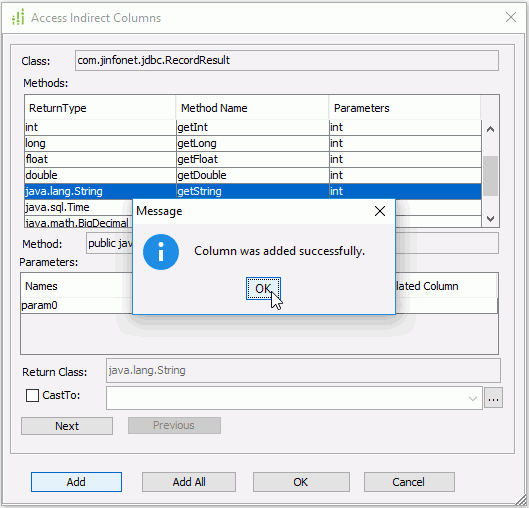Click the Previous button
The width and height of the screenshot is (529, 508).
pos(174,425)
